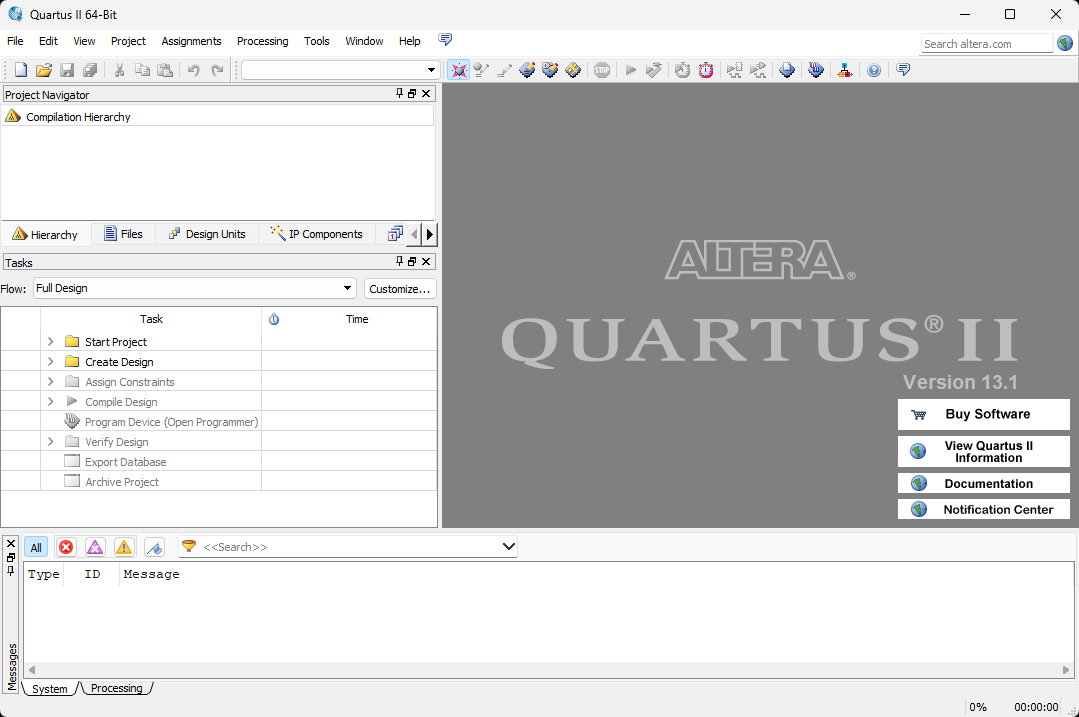Click the blue Help question-mark icon
This screenshot has width=1079, height=717.
click(874, 70)
